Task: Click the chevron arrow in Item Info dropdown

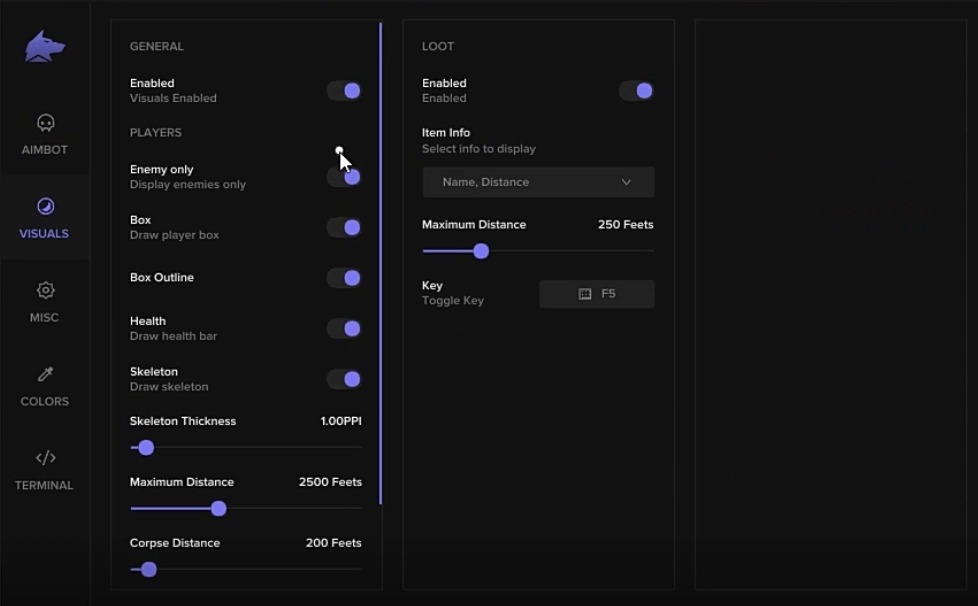Action: 626,182
